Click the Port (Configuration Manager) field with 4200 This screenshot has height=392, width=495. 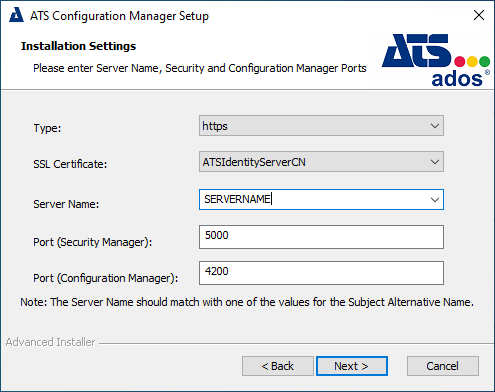[321, 273]
